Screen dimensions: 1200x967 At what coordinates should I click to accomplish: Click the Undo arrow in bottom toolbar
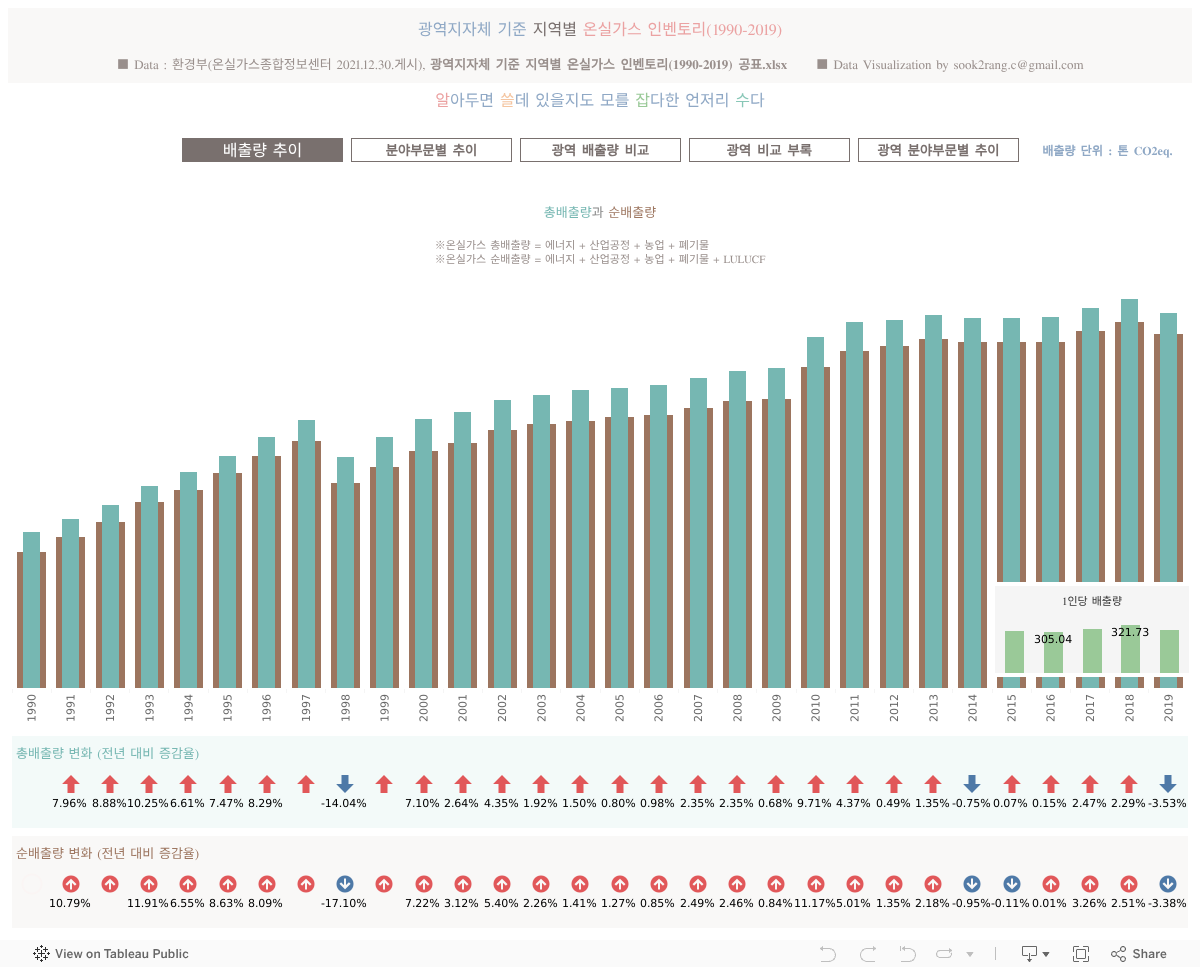(827, 954)
